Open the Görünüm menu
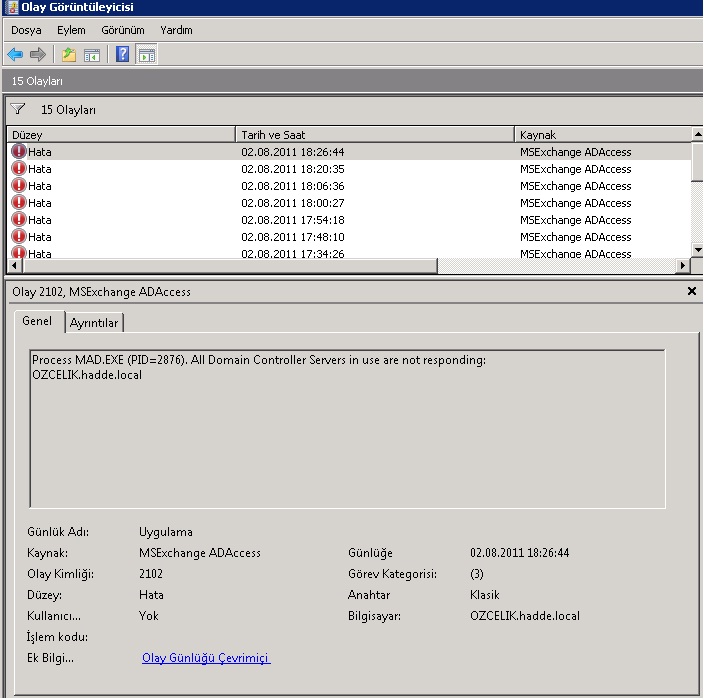This screenshot has height=700, width=704. [123, 30]
